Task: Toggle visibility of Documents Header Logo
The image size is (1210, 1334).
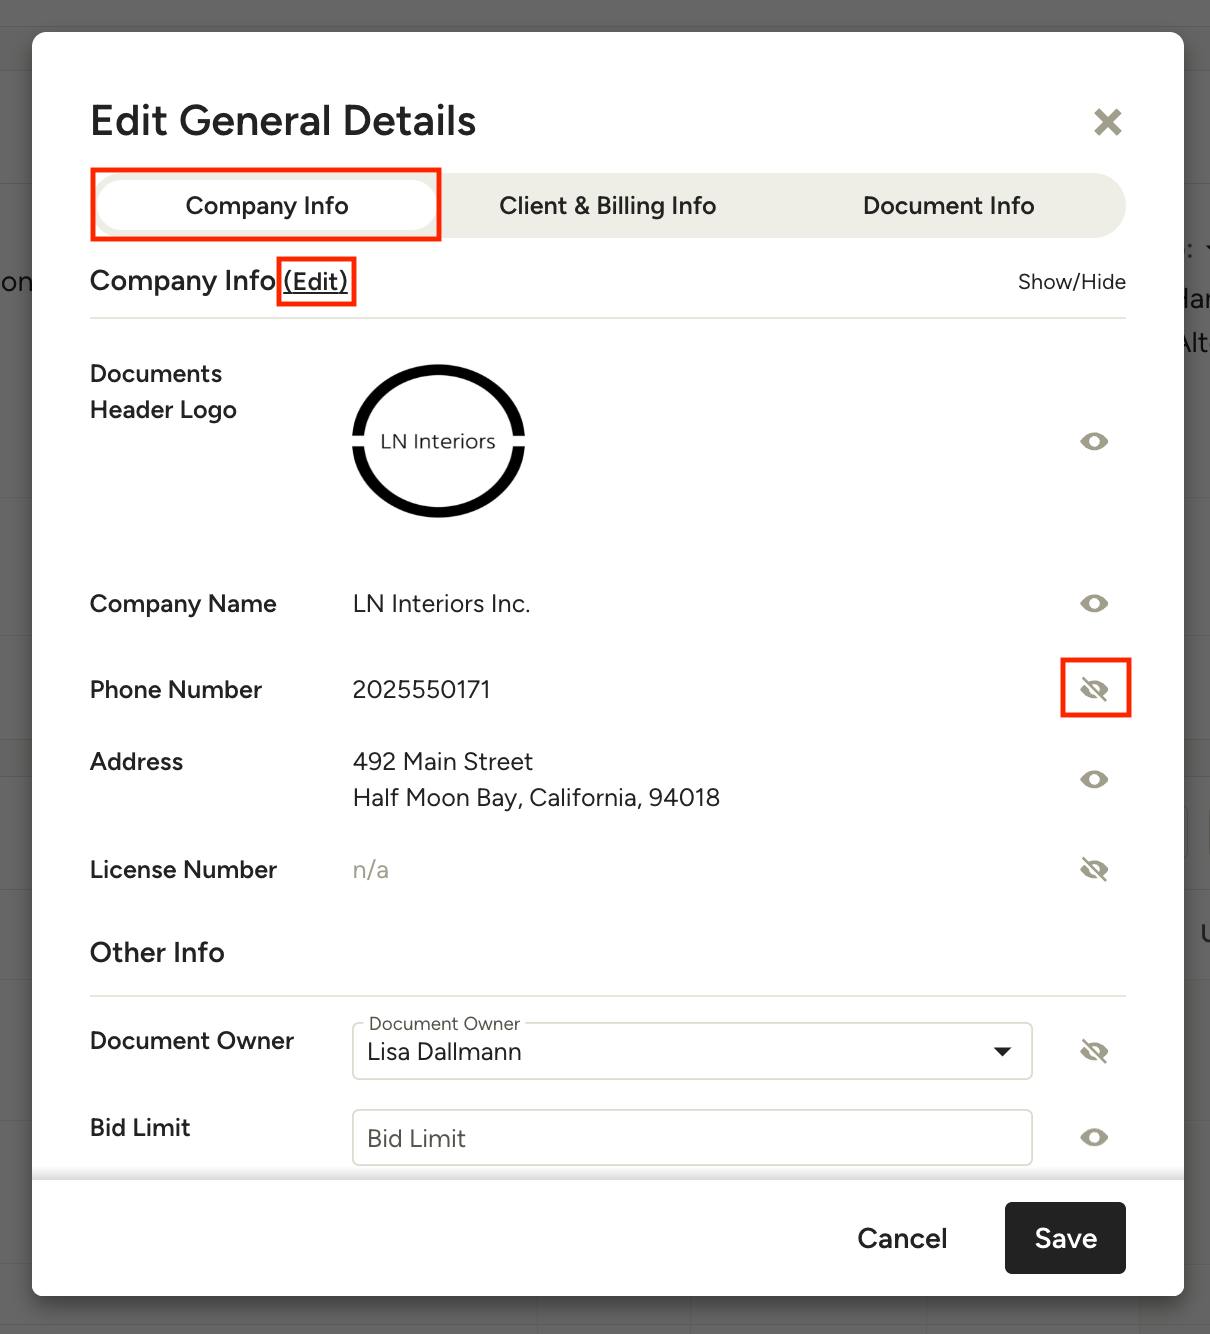Action: (x=1094, y=441)
